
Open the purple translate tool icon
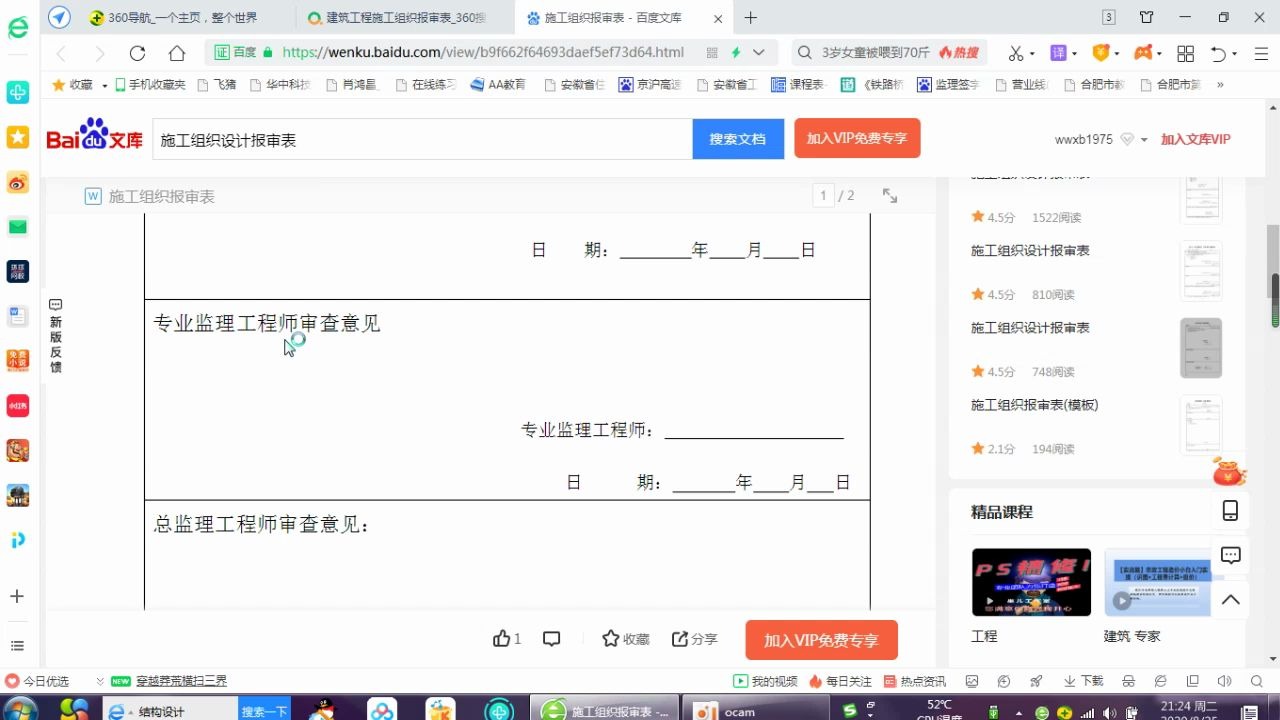pyautogui.click(x=1058, y=53)
